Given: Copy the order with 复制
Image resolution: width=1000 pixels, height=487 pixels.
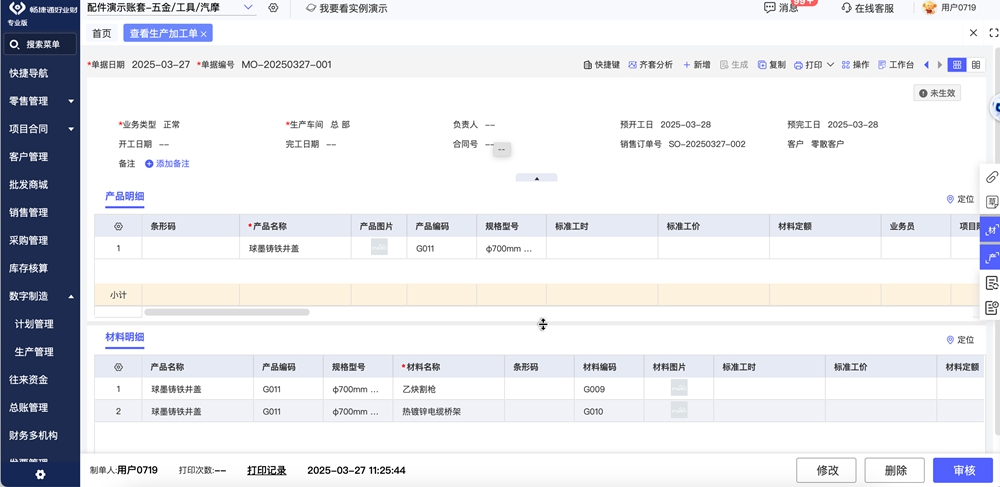Looking at the screenshot, I should (x=771, y=65).
